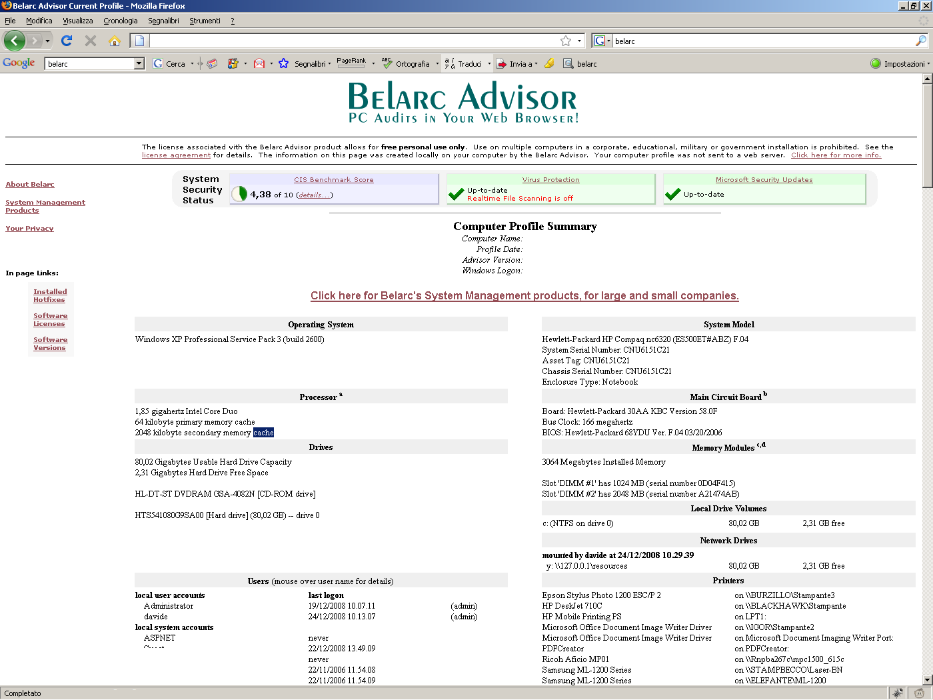
Task: Open the Cerca options dropdown arrow
Action: coord(192,64)
